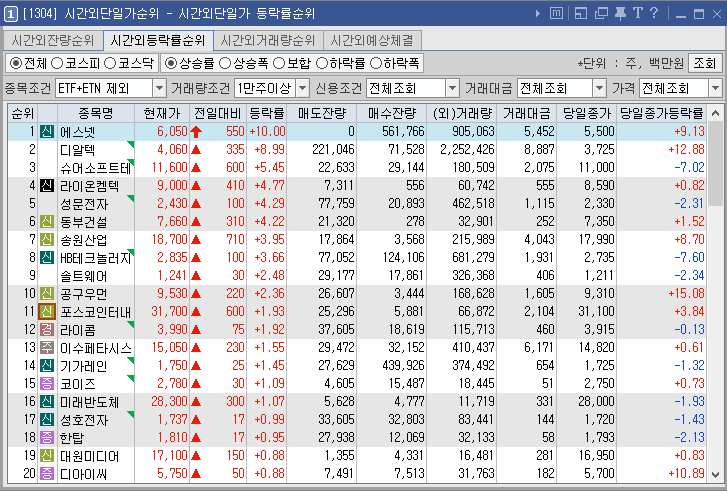Image resolution: width=727 pixels, height=491 pixels.
Task: Click the 증 badge next to 코이즈
Action: [46, 384]
